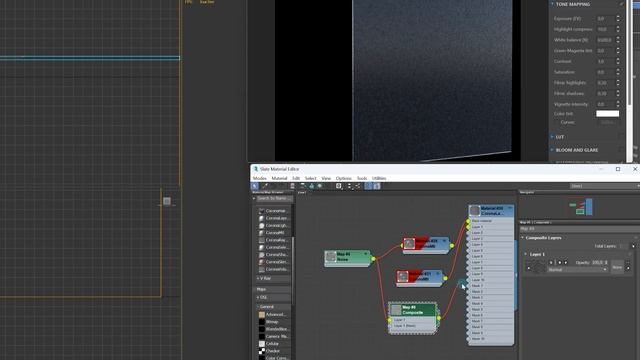Viewport: 640px width, 360px height.
Task: Click the upper CoronaMtl node thumbnail
Action: (x=409, y=244)
